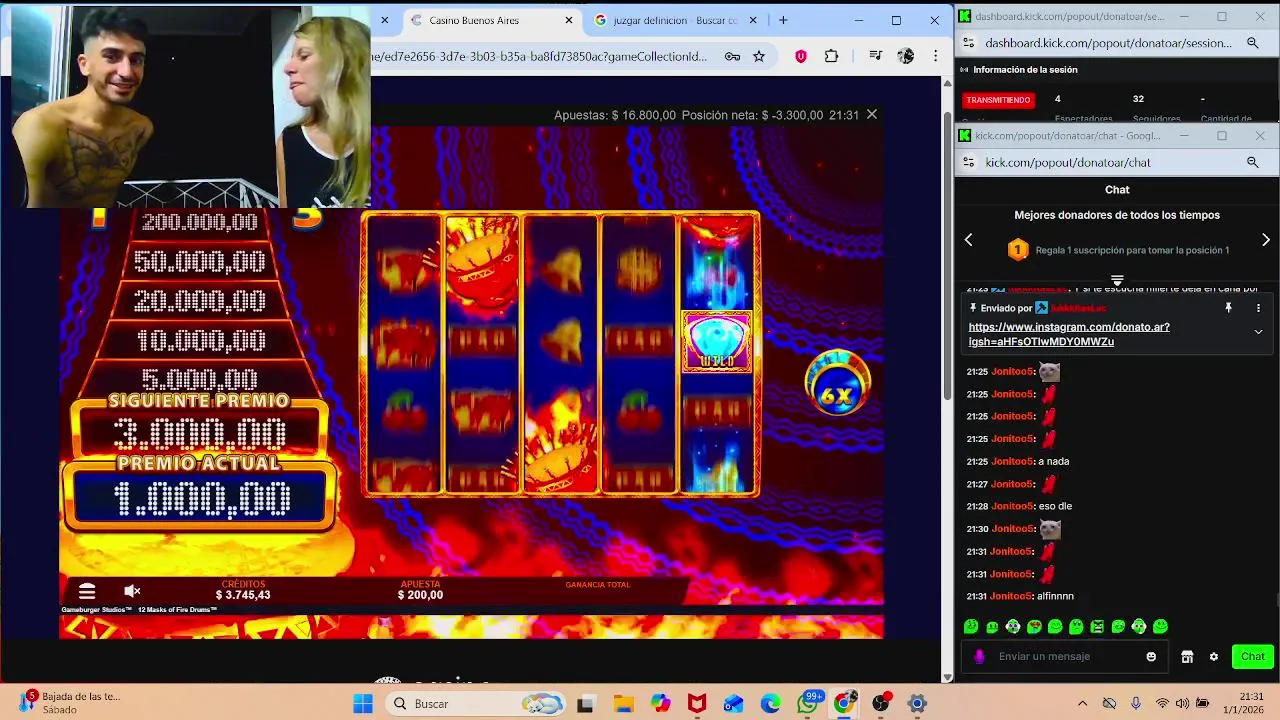Open Microsoft Edge from taskbar
The image size is (1280, 720).
point(770,704)
